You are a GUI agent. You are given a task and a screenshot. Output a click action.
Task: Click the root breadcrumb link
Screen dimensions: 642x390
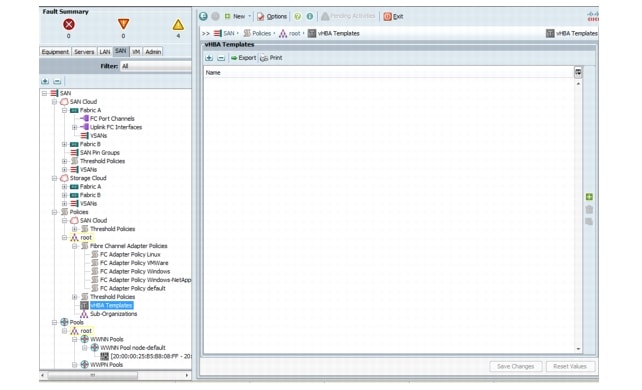pyautogui.click(x=294, y=34)
